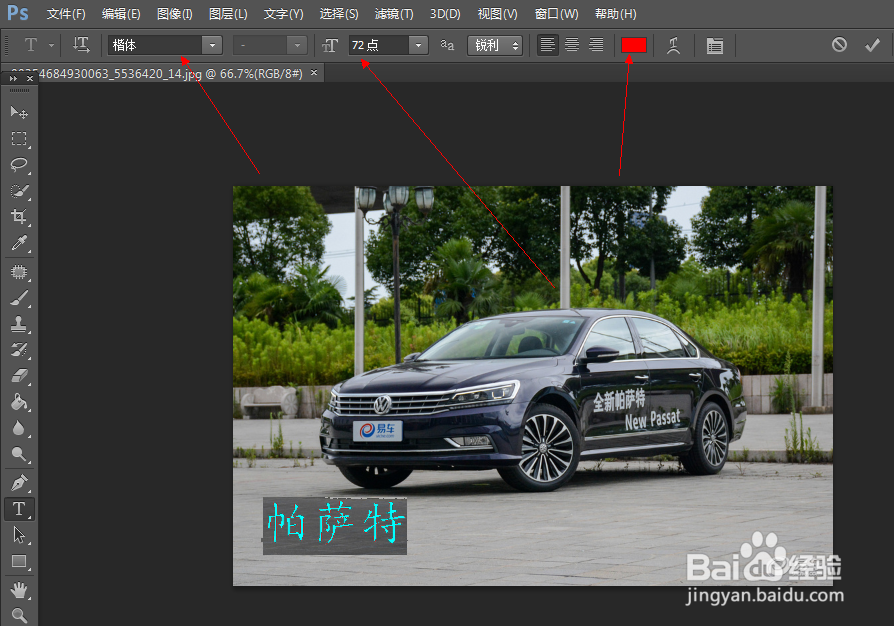Open the 滤镜(T) menu
Screen dimensions: 894x626
coord(394,14)
